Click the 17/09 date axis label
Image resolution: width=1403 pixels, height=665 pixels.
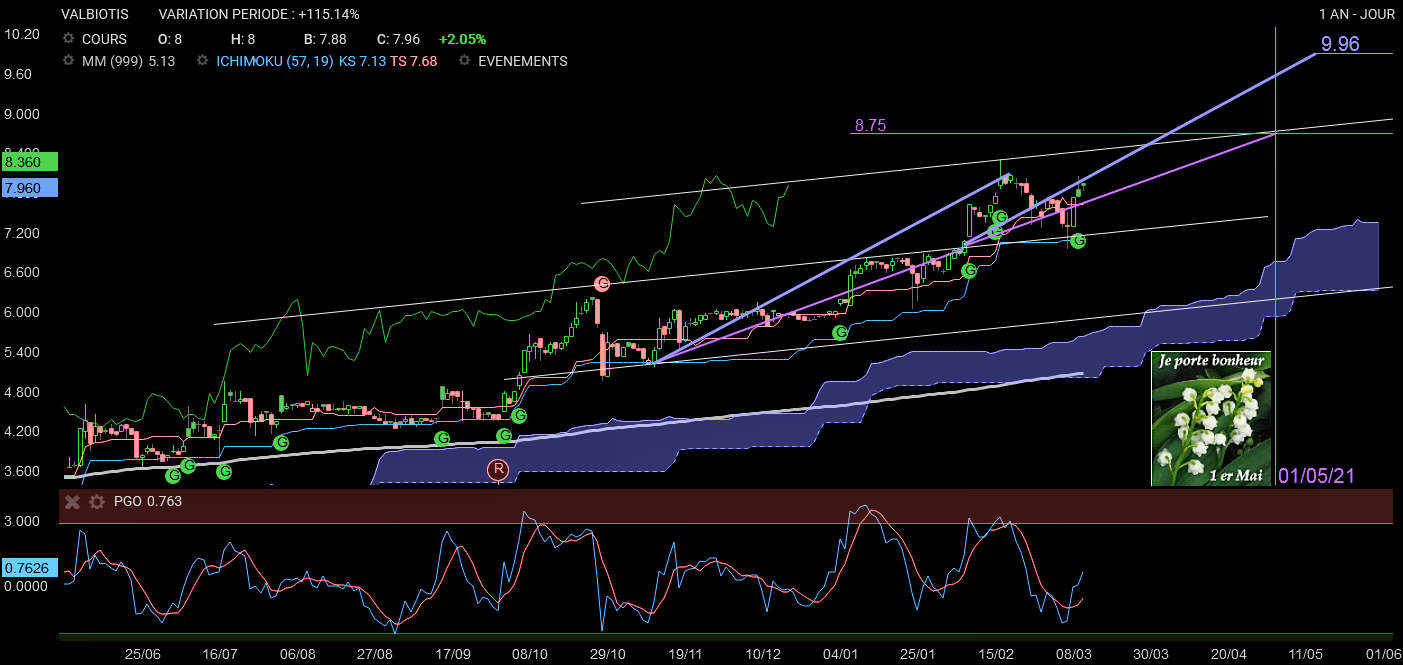[x=453, y=654]
